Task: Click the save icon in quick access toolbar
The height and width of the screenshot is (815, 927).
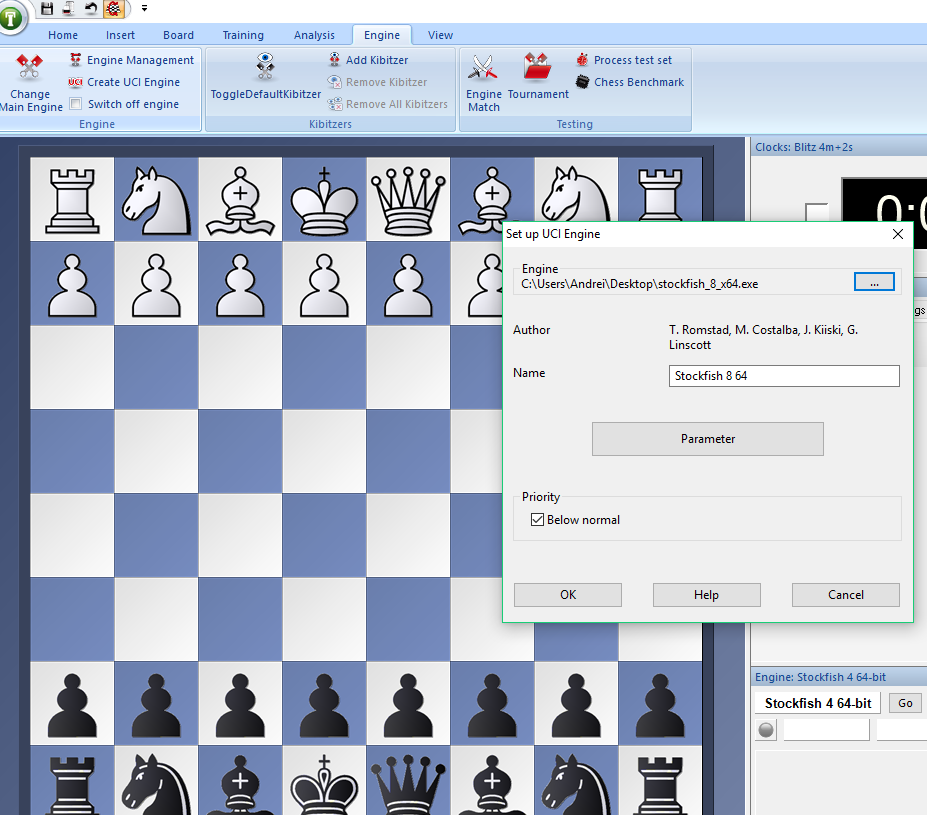Action: [47, 8]
